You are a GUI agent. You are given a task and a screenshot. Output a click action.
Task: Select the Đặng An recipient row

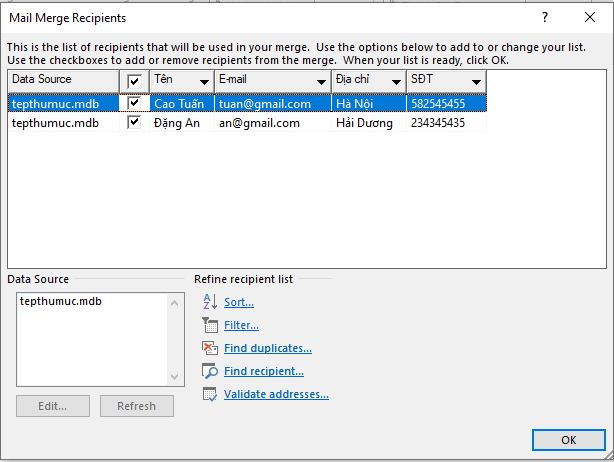coord(247,123)
